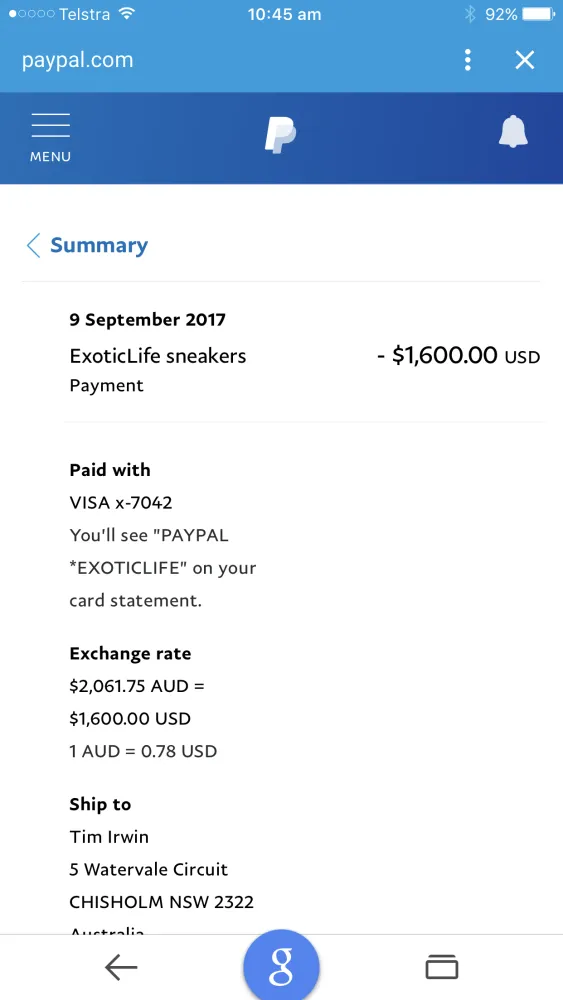
Task: Tap the paypal.com address bar
Action: 77,60
